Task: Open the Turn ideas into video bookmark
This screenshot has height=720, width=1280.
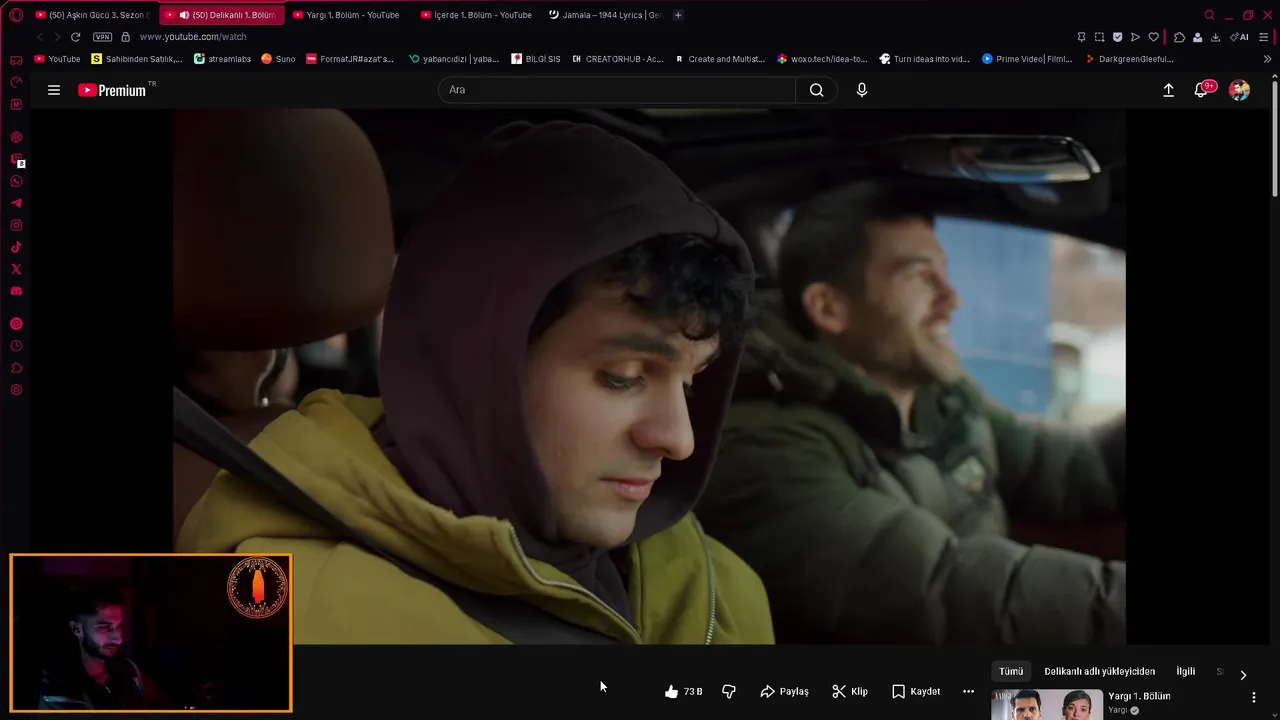Action: tap(924, 59)
